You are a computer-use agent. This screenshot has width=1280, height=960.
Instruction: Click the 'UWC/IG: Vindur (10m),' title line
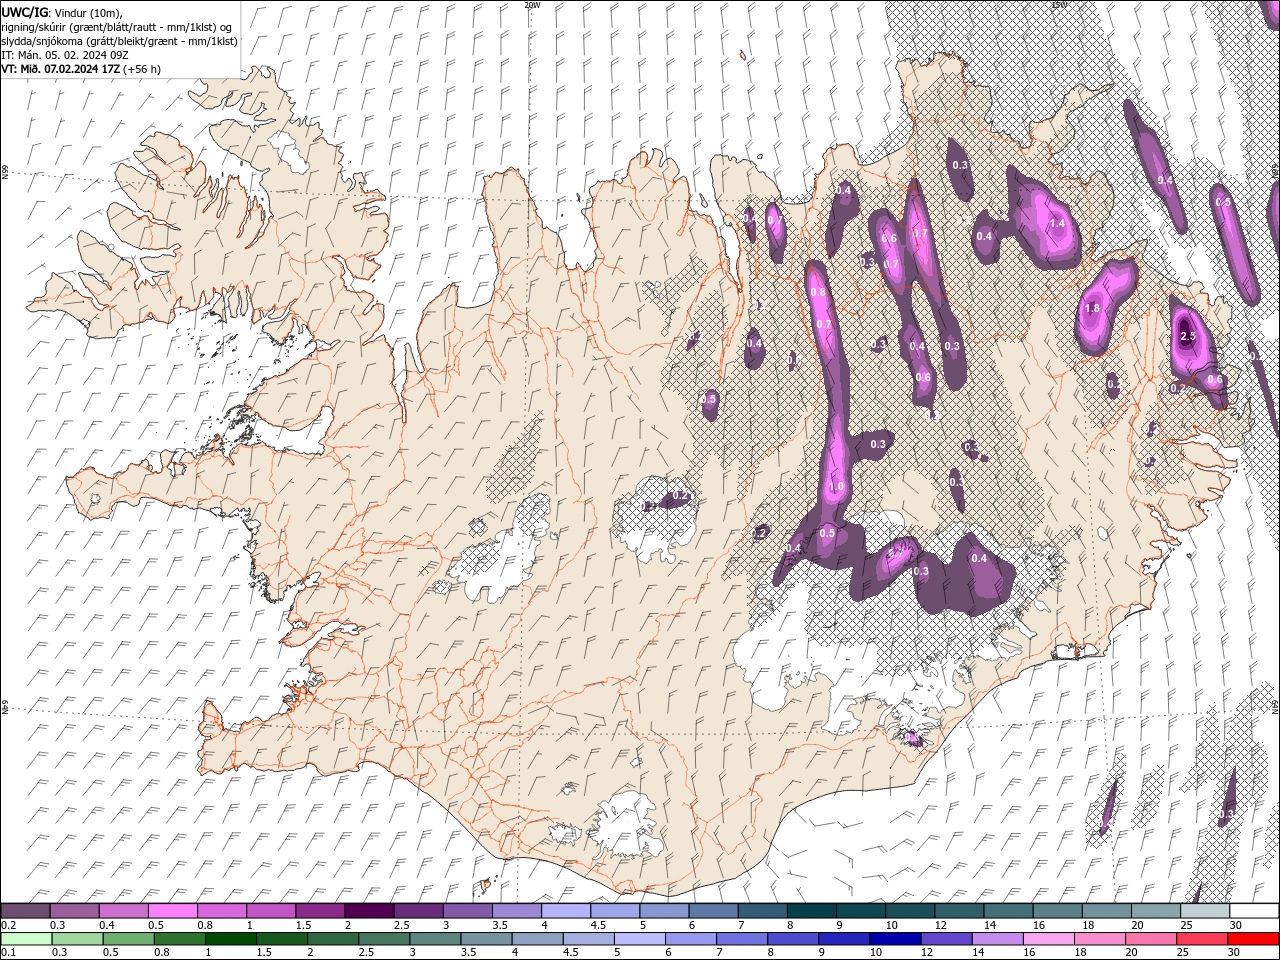click(x=62, y=12)
